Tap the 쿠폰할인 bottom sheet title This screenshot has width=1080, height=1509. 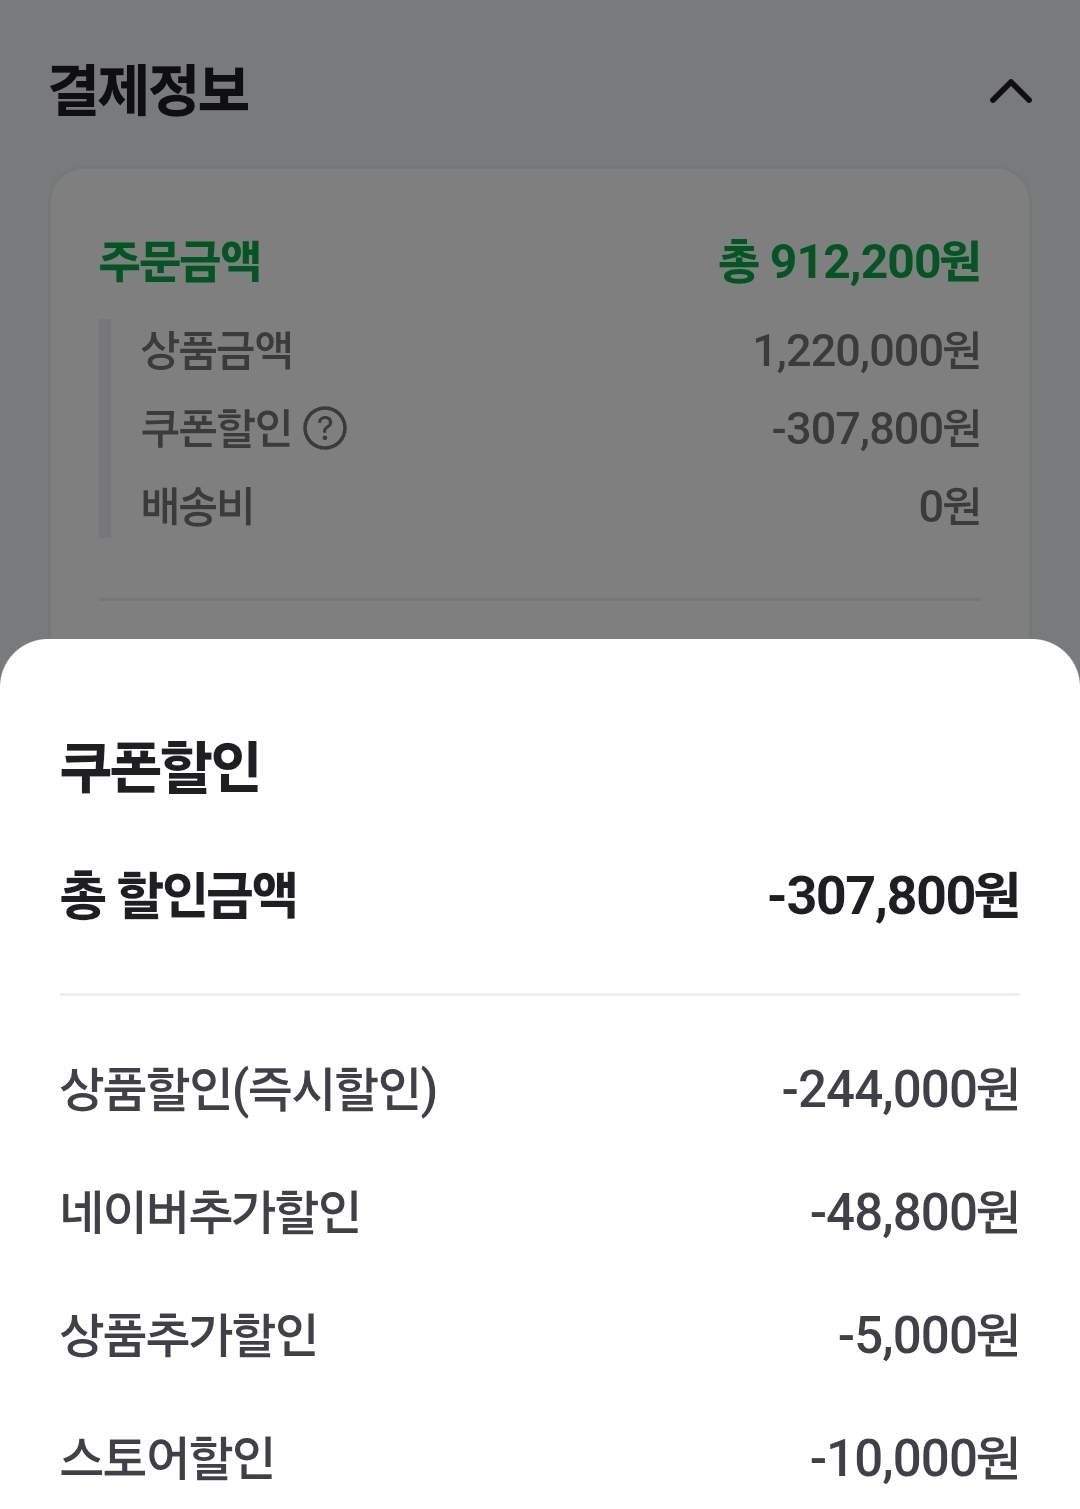160,767
